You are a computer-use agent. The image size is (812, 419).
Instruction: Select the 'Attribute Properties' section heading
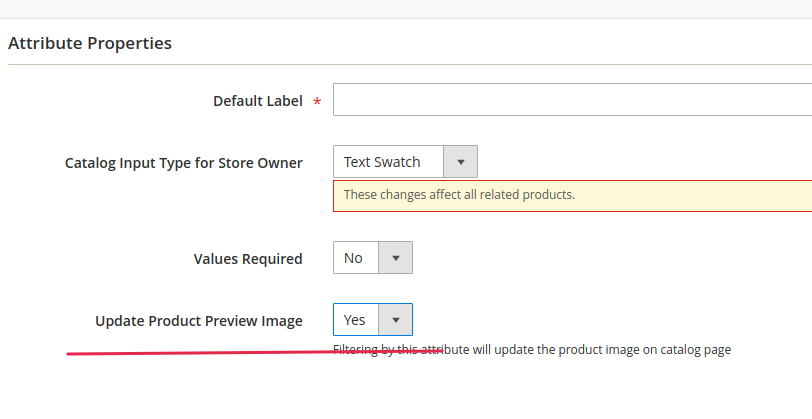pos(90,43)
